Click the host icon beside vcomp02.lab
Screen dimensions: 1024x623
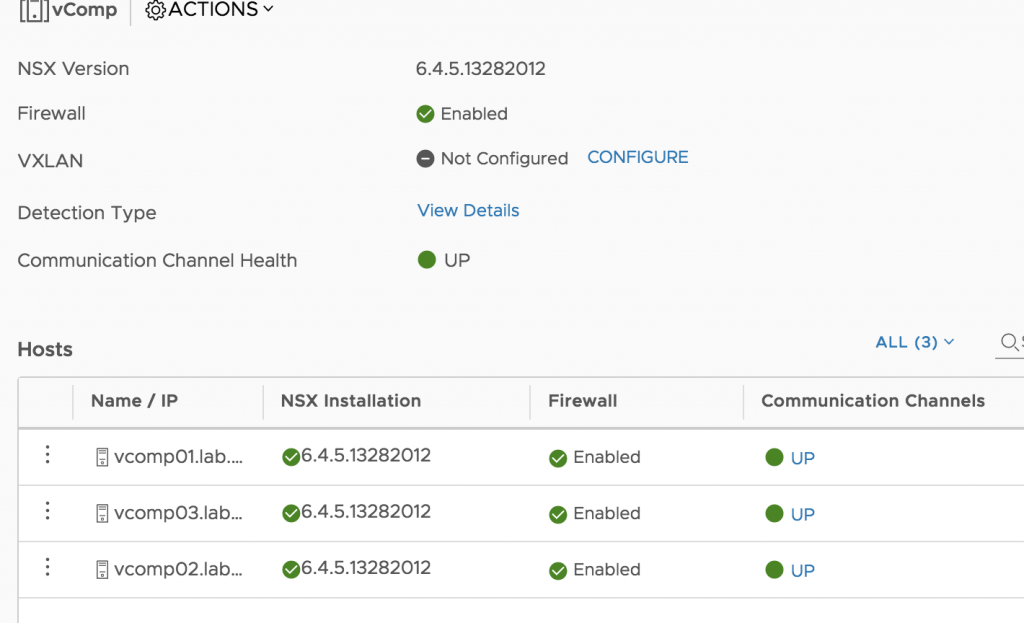(x=102, y=569)
